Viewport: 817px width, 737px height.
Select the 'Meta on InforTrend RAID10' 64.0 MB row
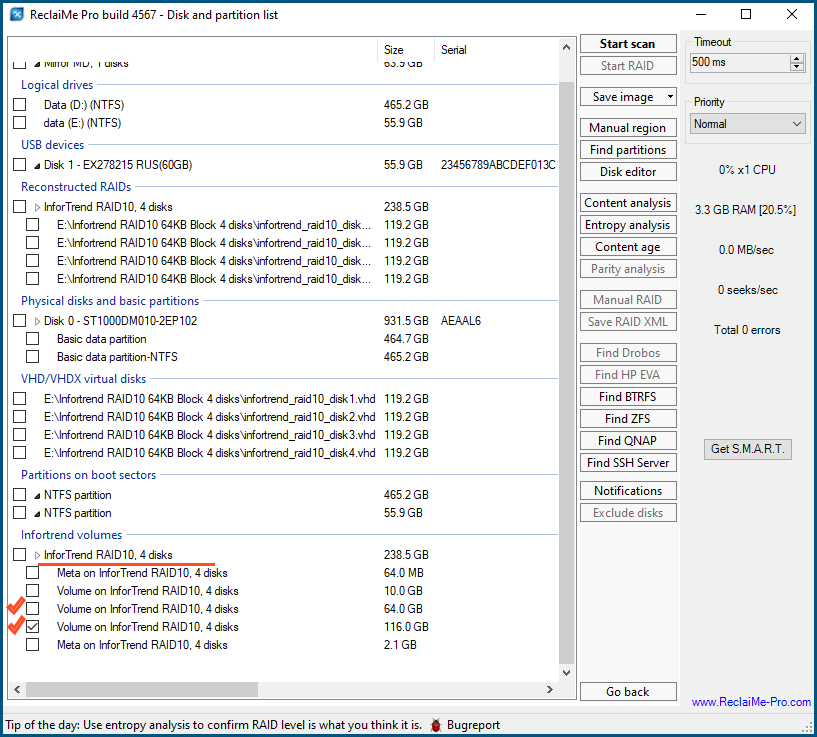tap(285, 573)
